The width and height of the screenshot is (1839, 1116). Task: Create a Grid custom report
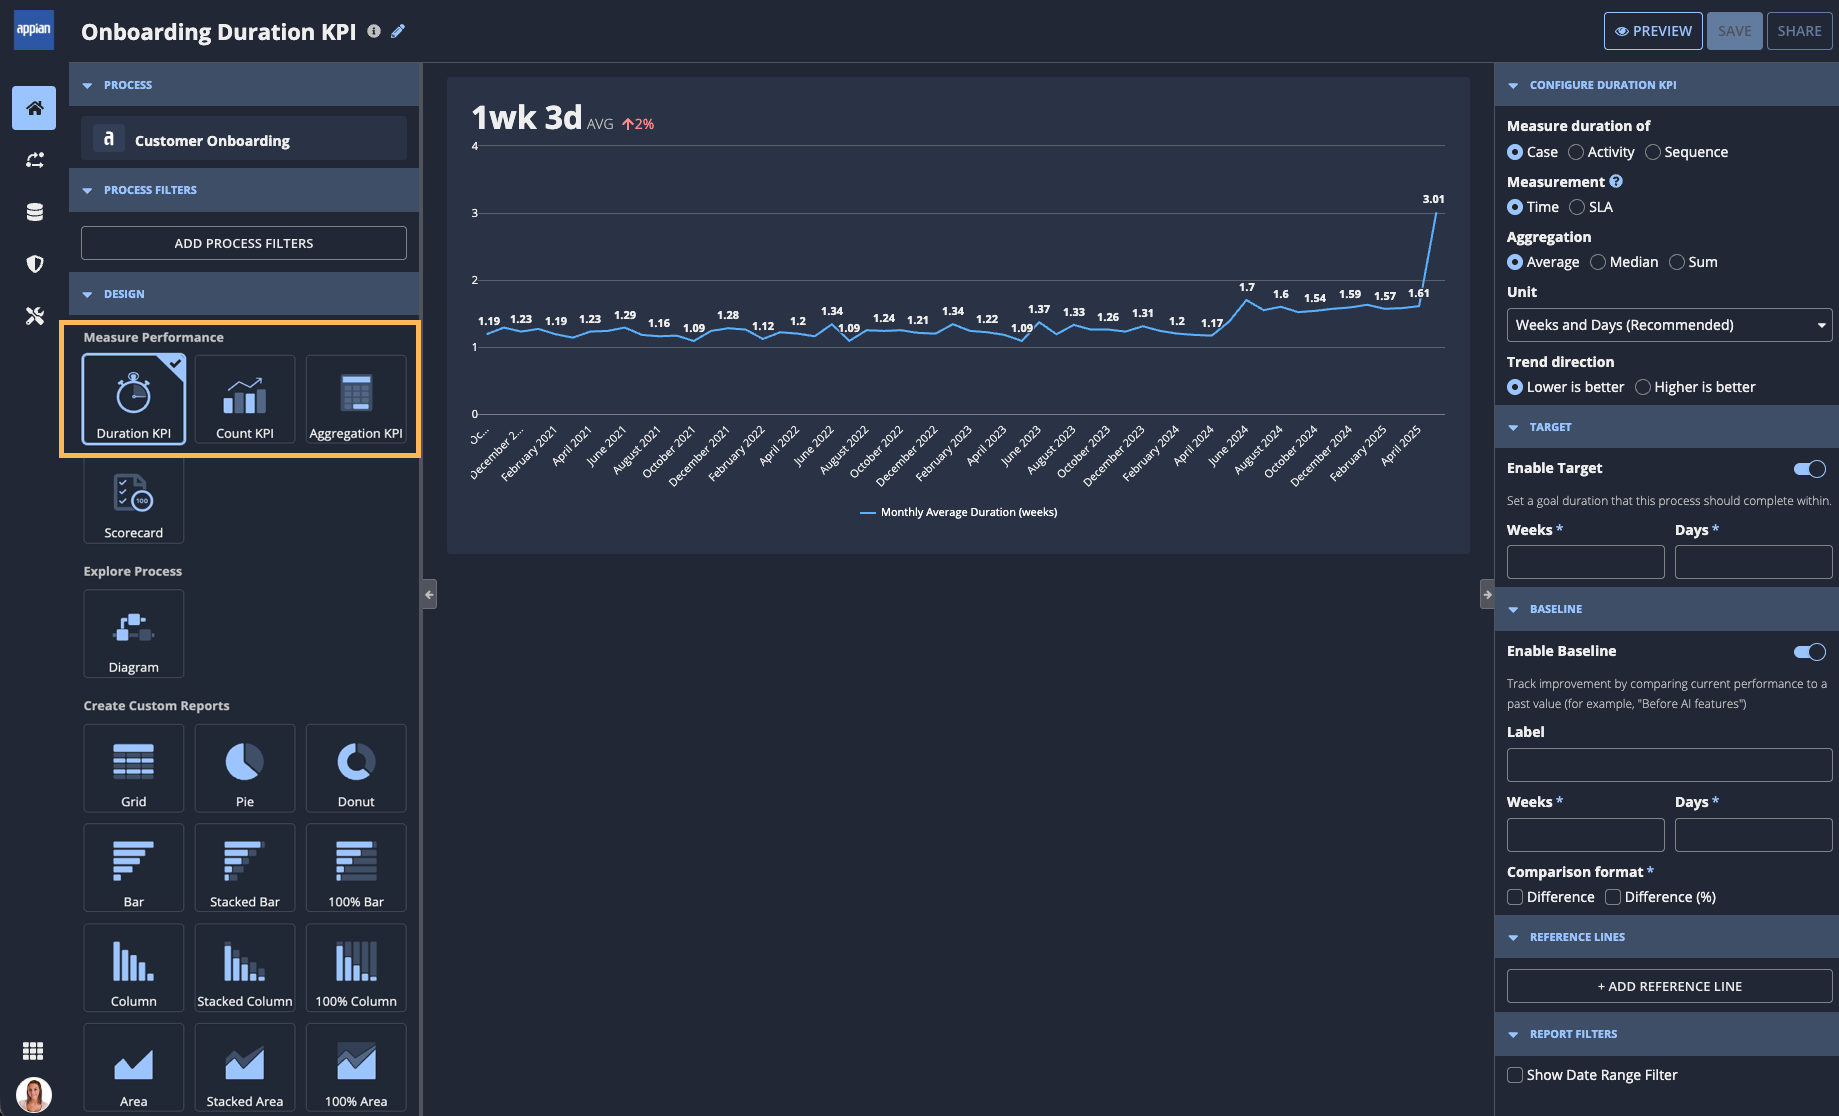pyautogui.click(x=134, y=768)
